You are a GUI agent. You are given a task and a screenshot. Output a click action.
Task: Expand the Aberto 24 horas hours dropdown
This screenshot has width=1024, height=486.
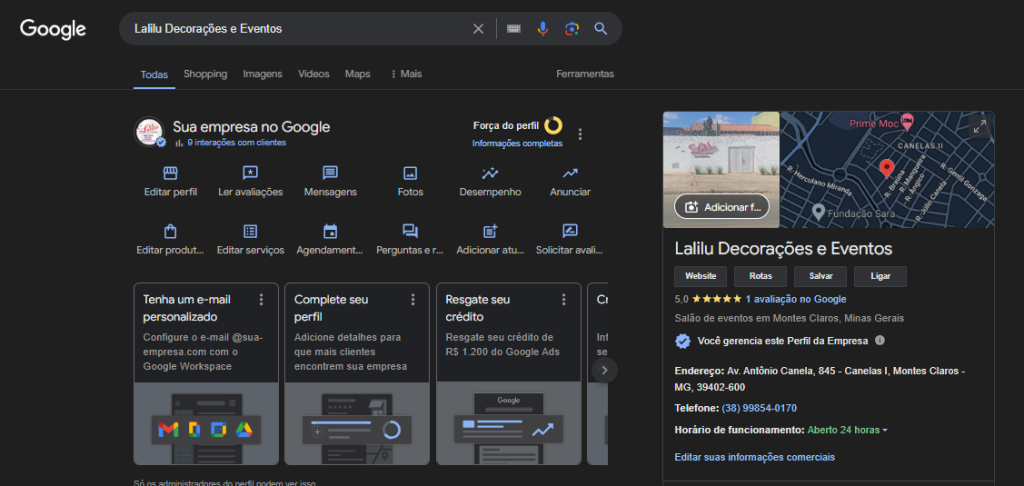point(848,430)
